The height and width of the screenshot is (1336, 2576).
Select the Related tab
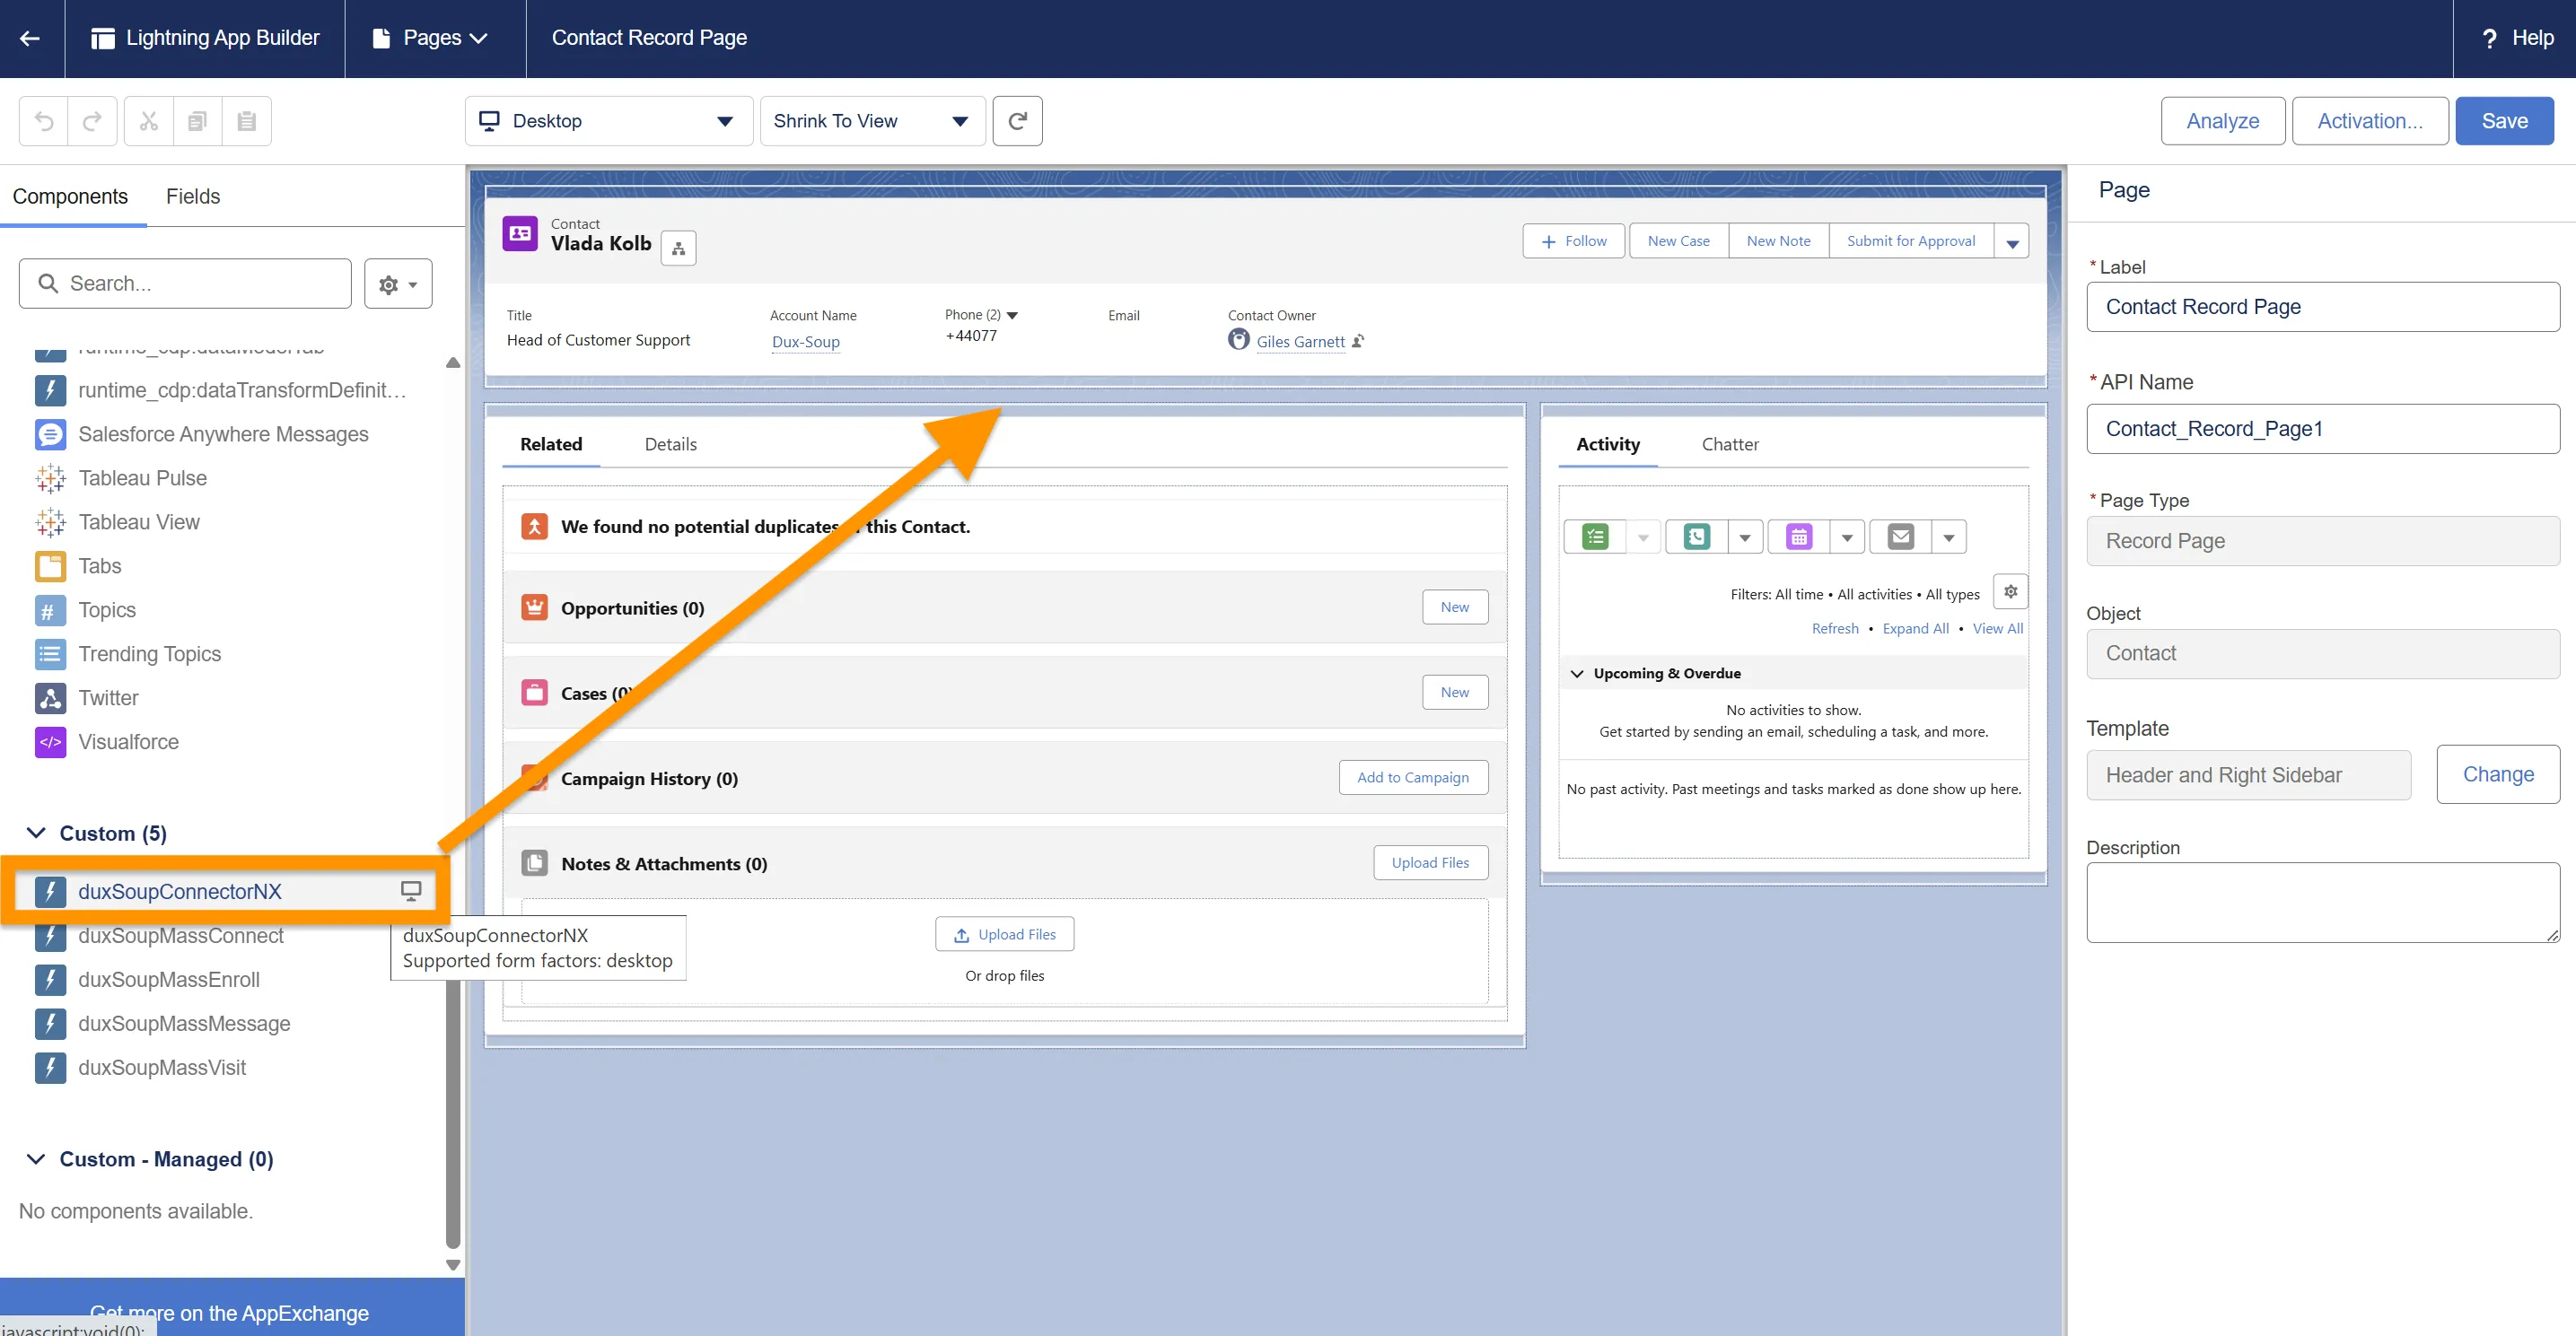pyautogui.click(x=551, y=444)
